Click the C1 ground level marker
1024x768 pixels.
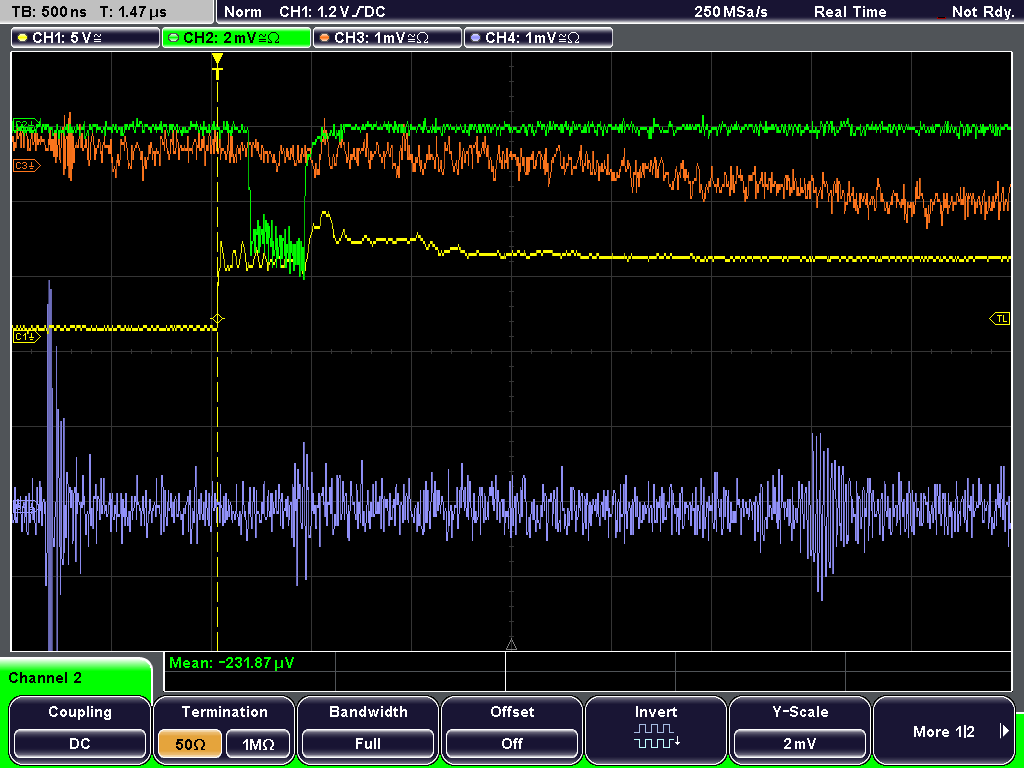click(26, 336)
